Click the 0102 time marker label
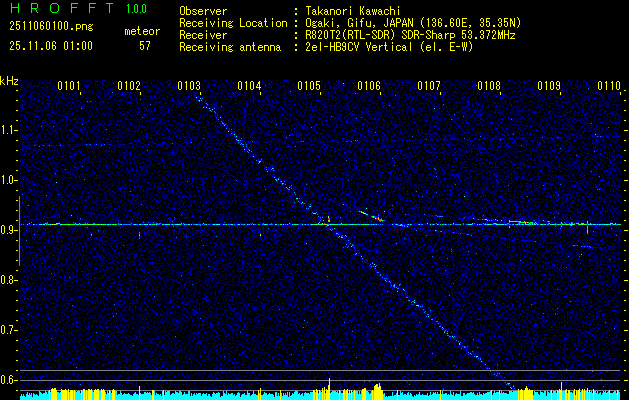Viewport: 629px width, 400px height. point(129,86)
